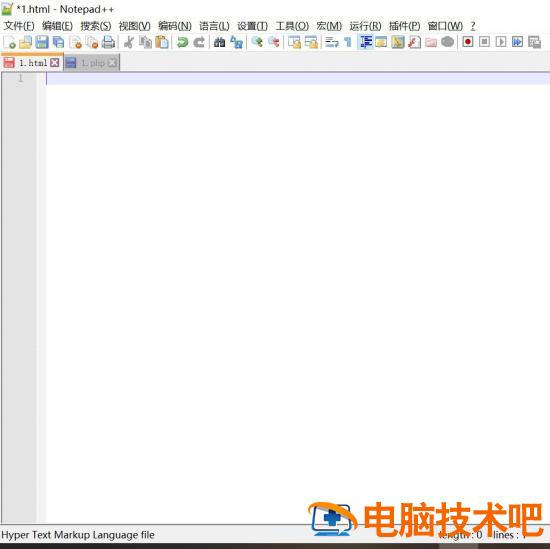Viewport: 550px width, 549px height.
Task: Close the 1.html tab with its X
Action: click(54, 63)
